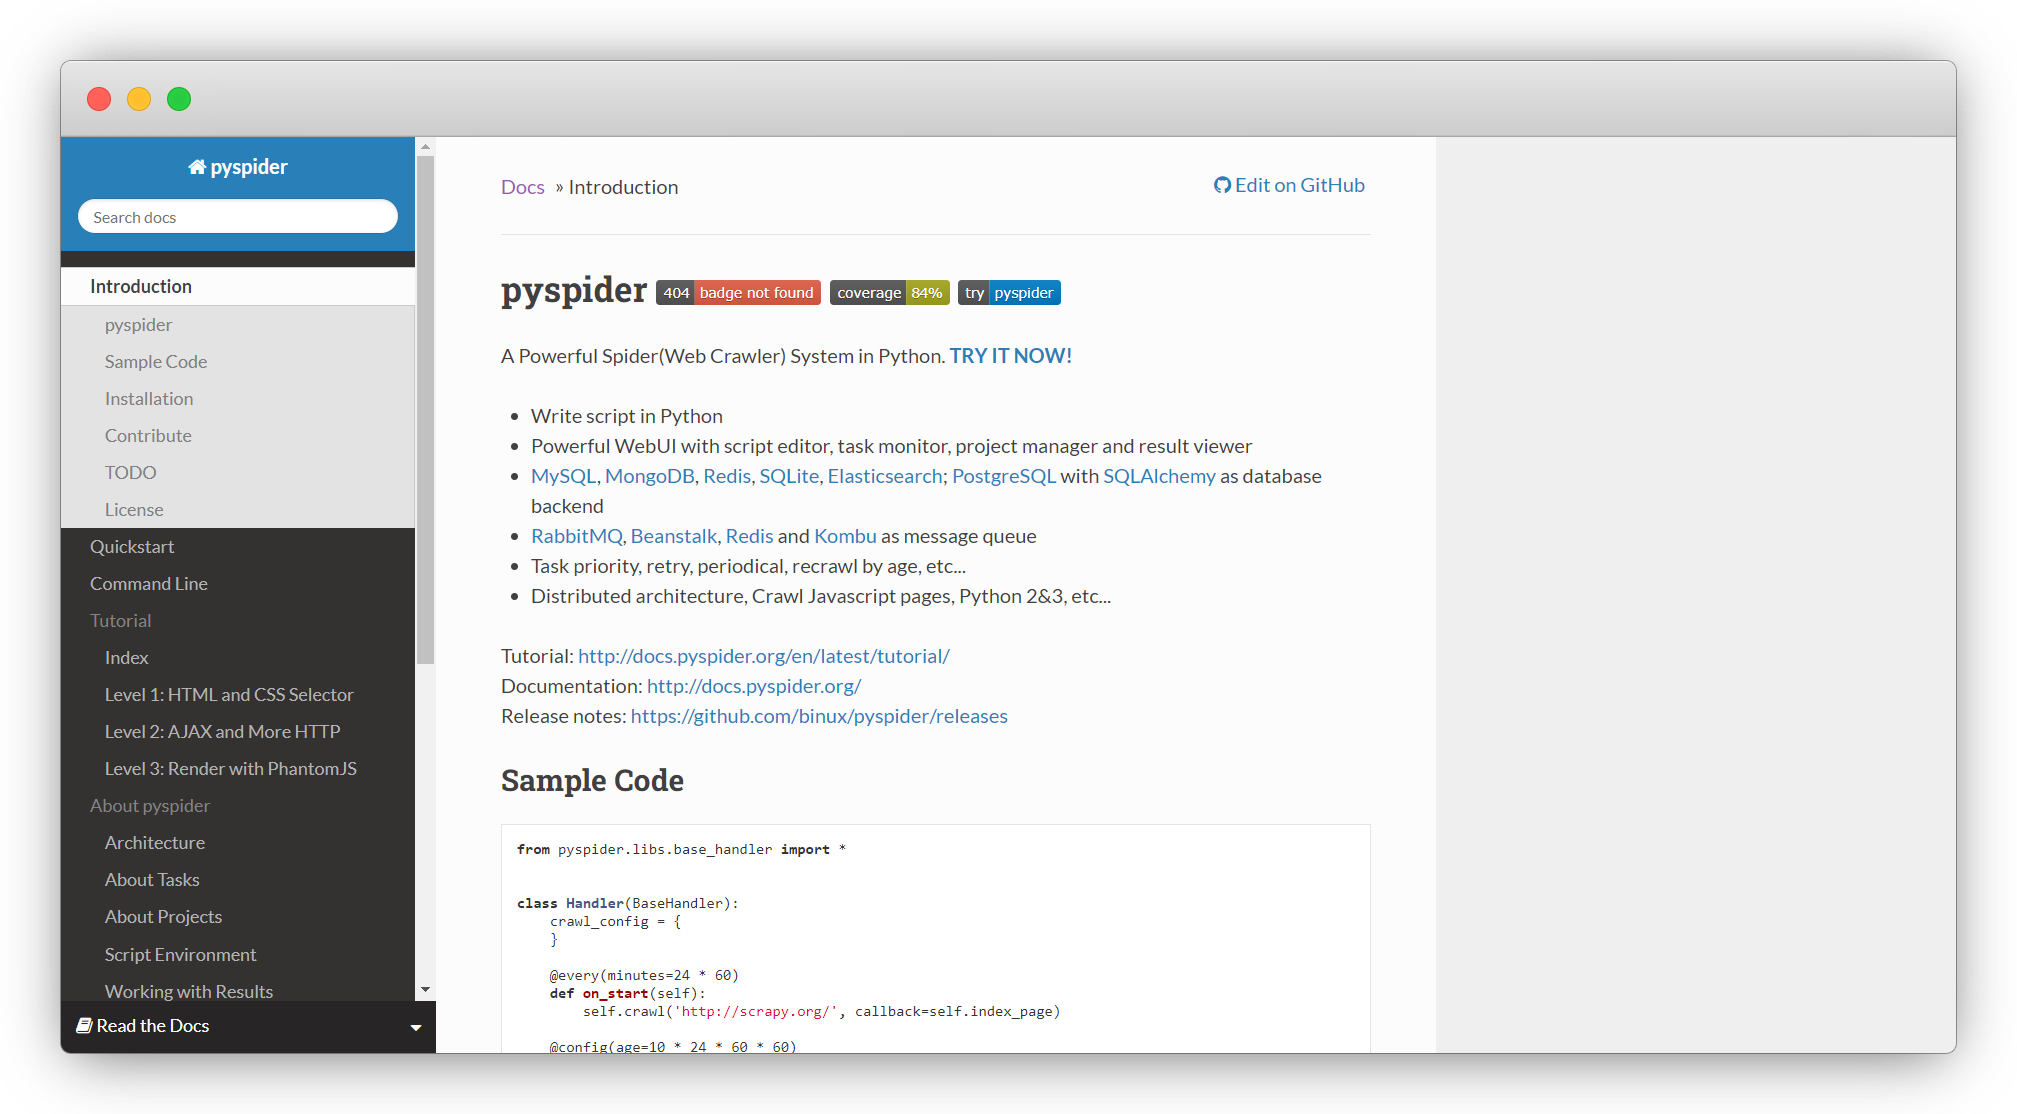Jump to Sample Code section in sidebar
This screenshot has height=1114, width=2017.
pos(238,362)
